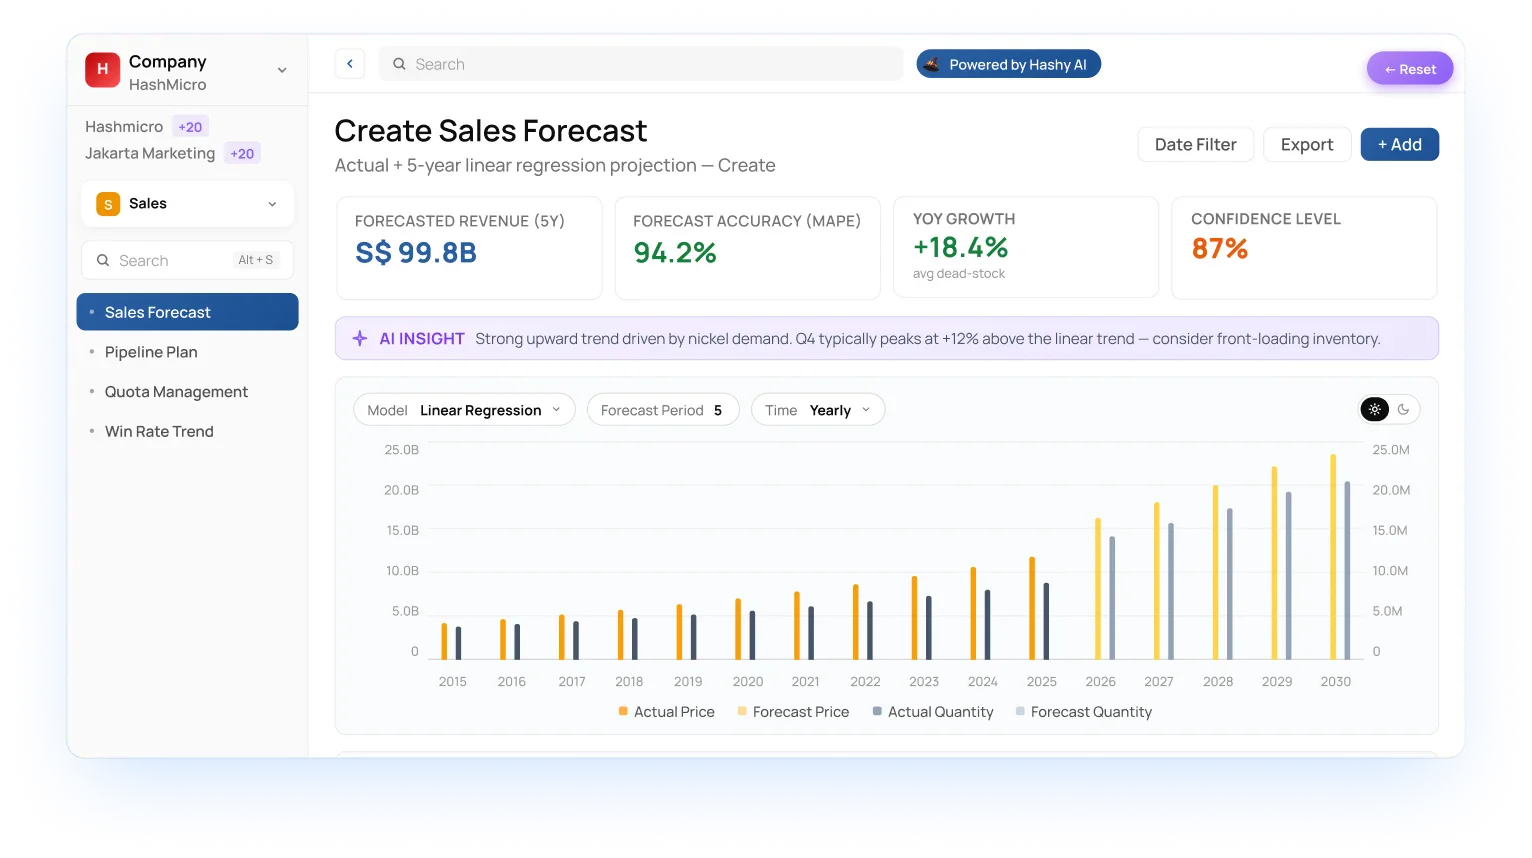Screen dimensions: 1532x858
Task: Click the Reset button
Action: (x=1410, y=69)
